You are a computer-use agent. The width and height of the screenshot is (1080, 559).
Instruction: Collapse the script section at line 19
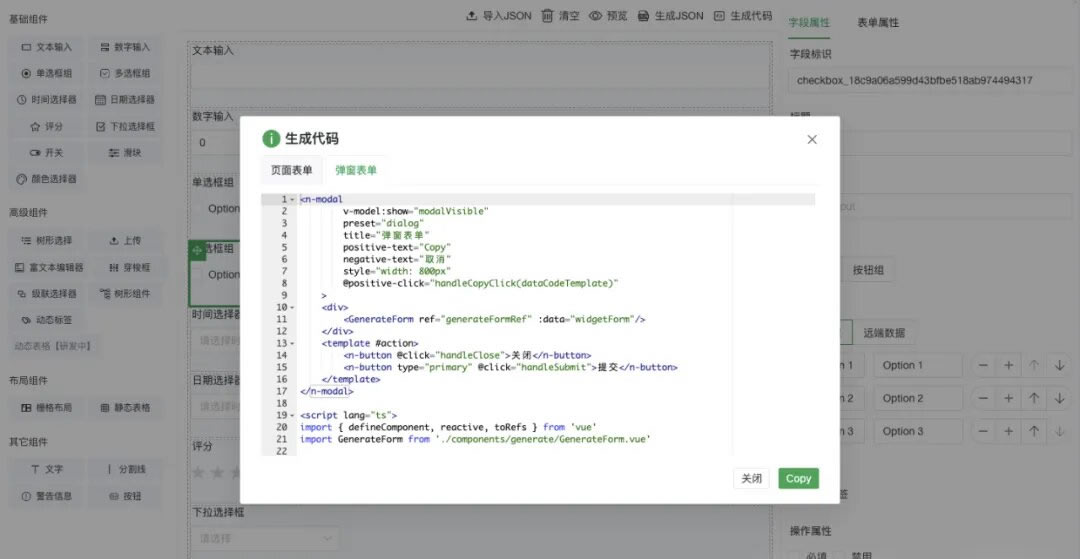(x=292, y=415)
